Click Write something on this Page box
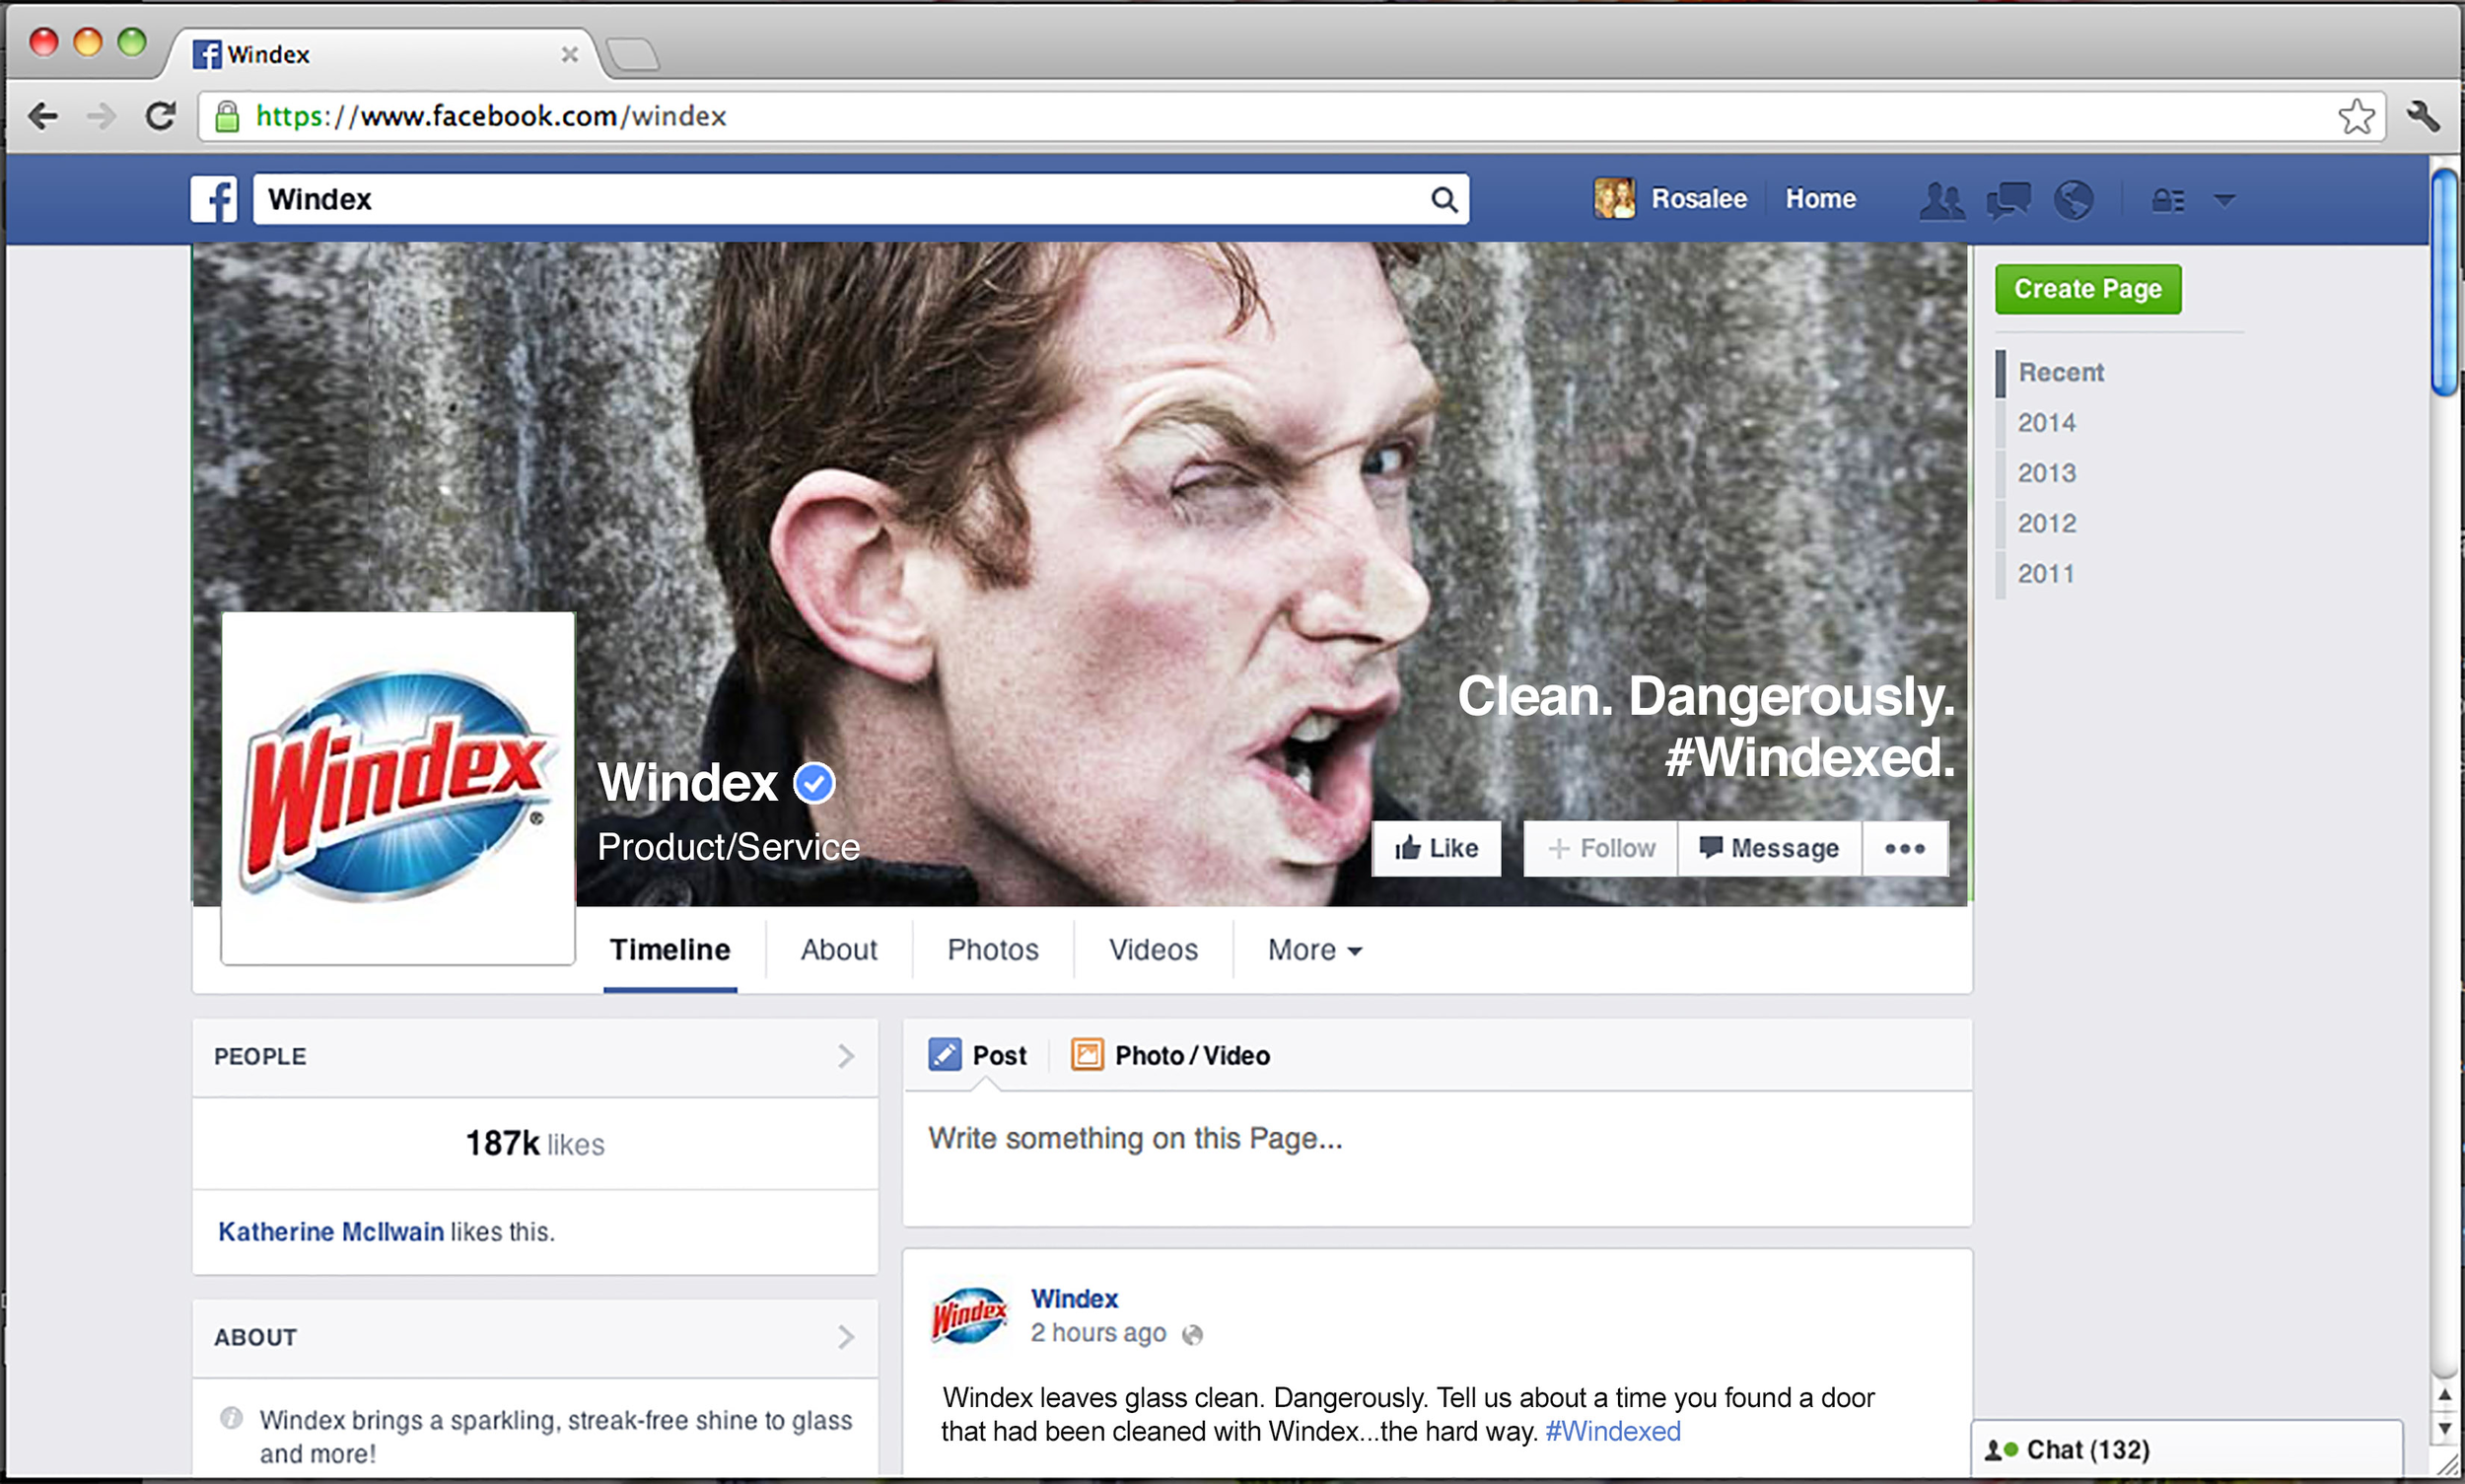This screenshot has width=2465, height=1484. 1437,1158
